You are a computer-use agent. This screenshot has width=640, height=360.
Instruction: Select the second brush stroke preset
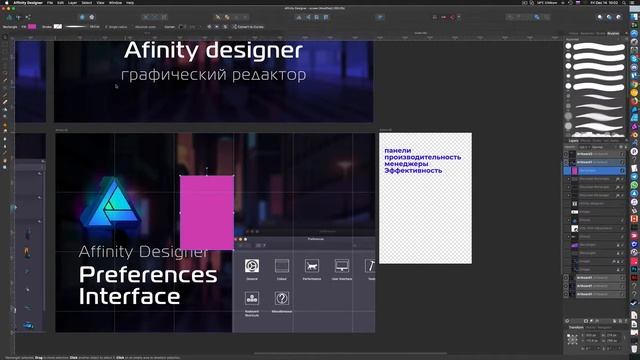pyautogui.click(x=598, y=57)
